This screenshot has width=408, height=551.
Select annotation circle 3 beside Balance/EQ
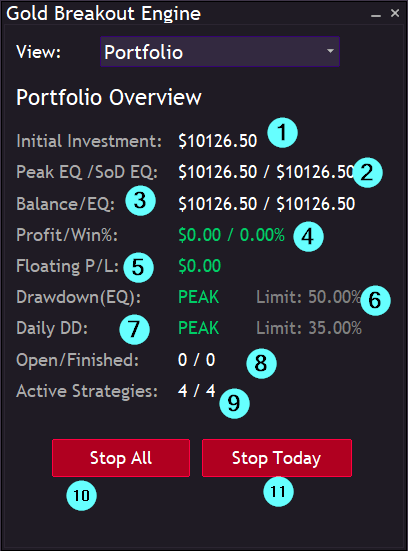pyautogui.click(x=140, y=201)
